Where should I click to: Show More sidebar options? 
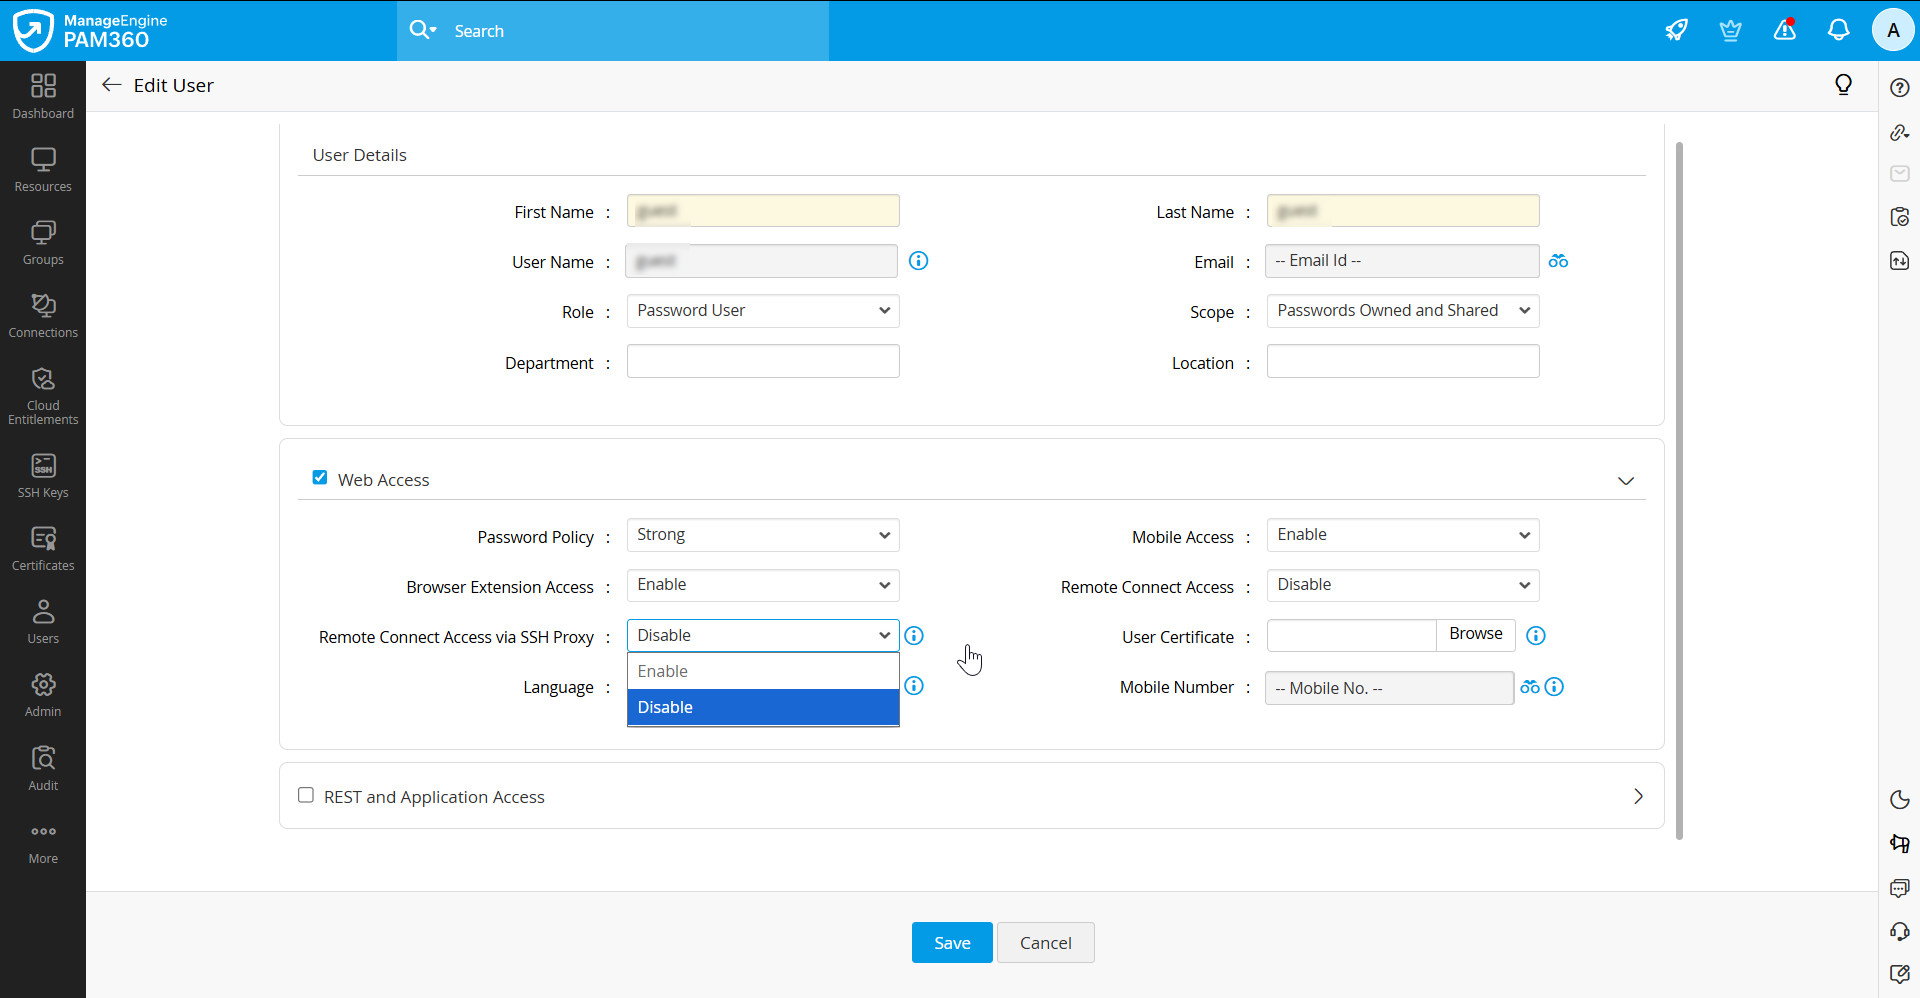[x=43, y=843]
